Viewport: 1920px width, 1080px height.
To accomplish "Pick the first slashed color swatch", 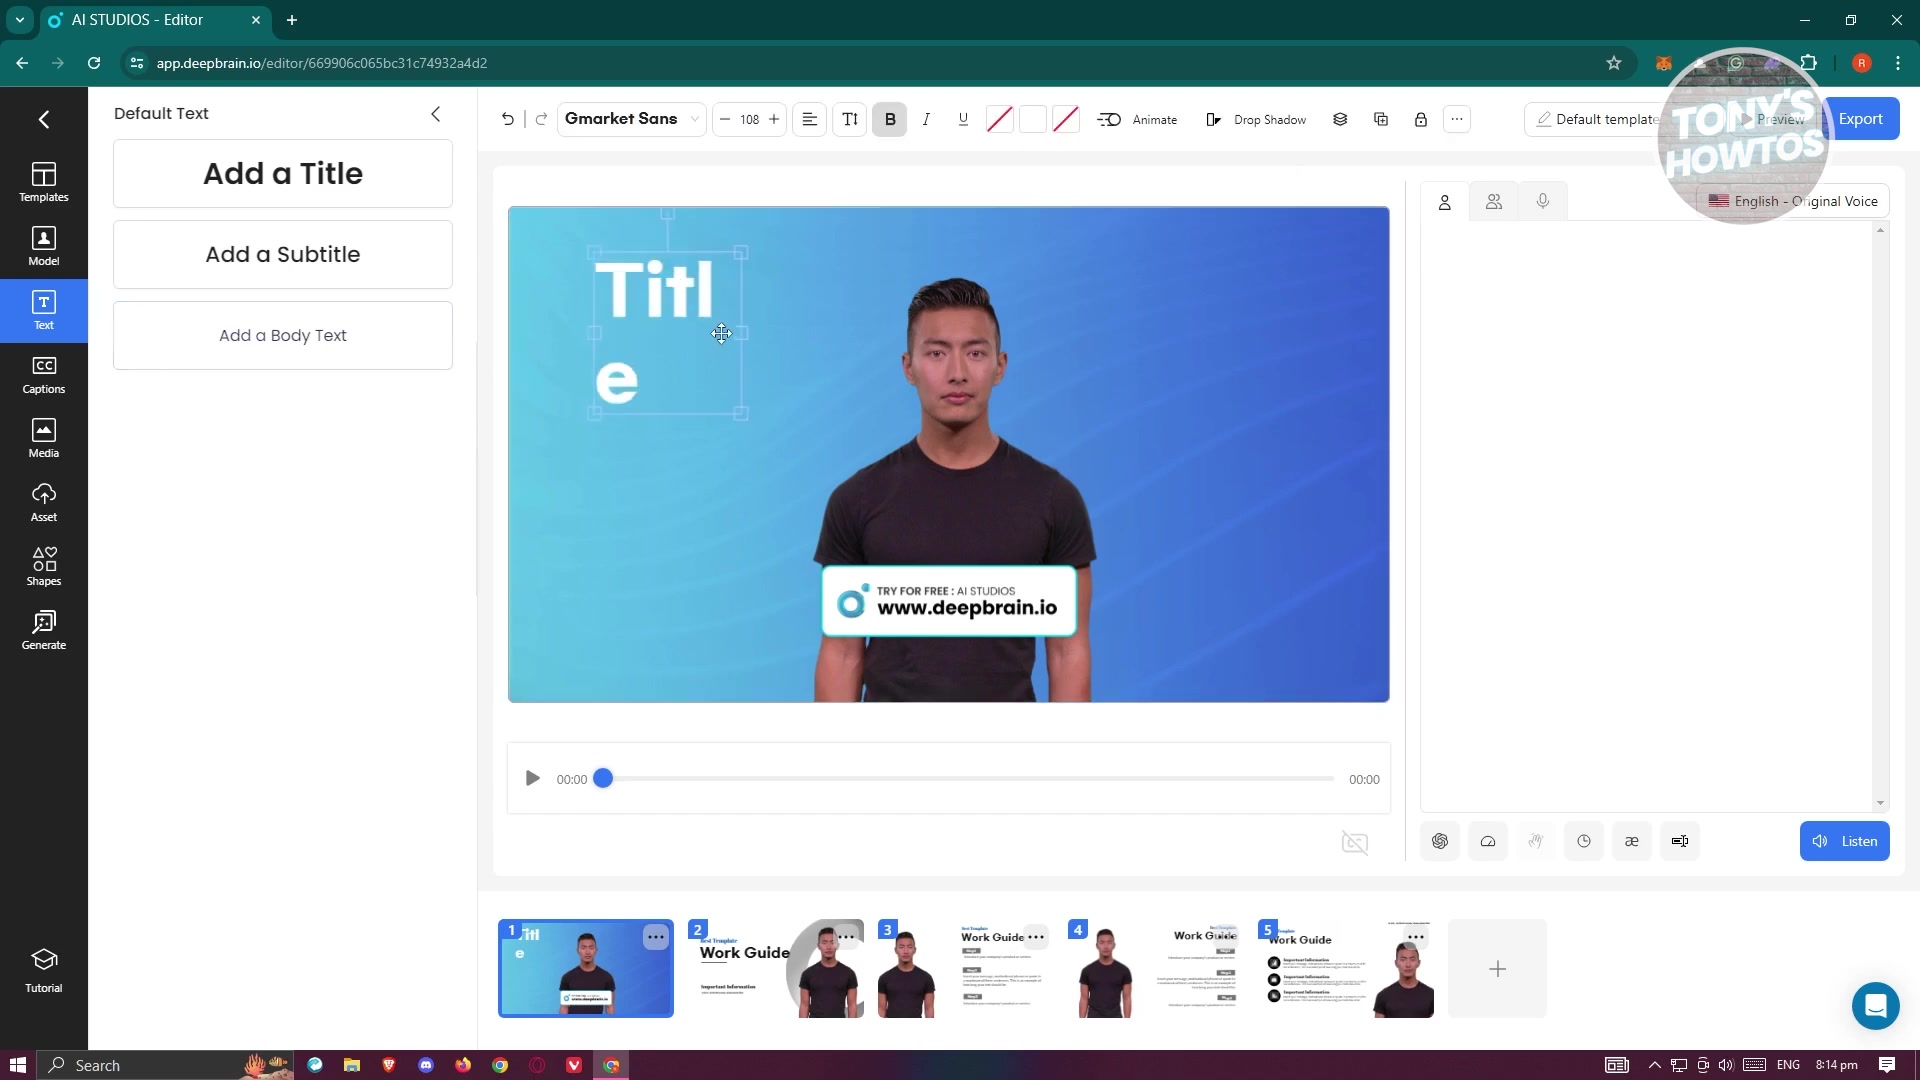I will (x=999, y=120).
